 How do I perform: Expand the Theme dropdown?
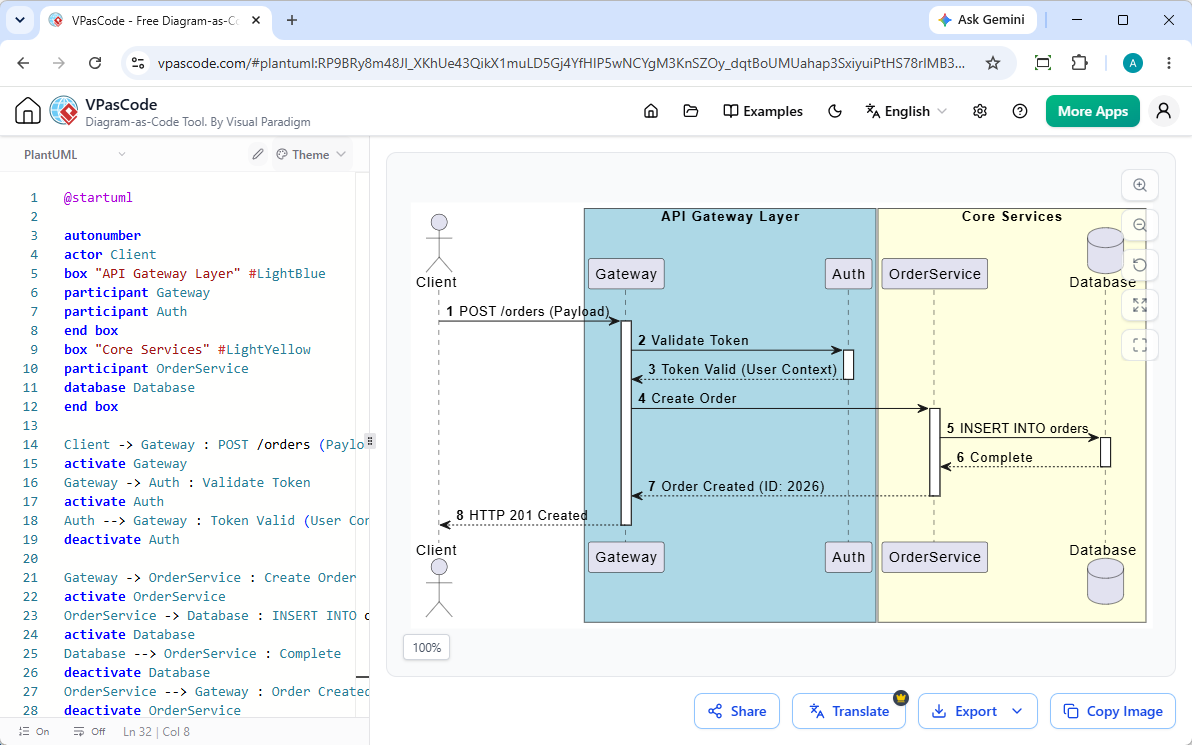[x=312, y=154]
